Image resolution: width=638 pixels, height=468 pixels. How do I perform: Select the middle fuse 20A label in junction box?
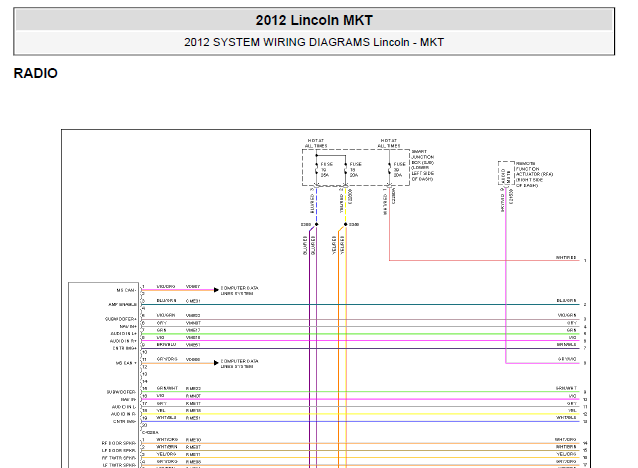click(x=355, y=169)
